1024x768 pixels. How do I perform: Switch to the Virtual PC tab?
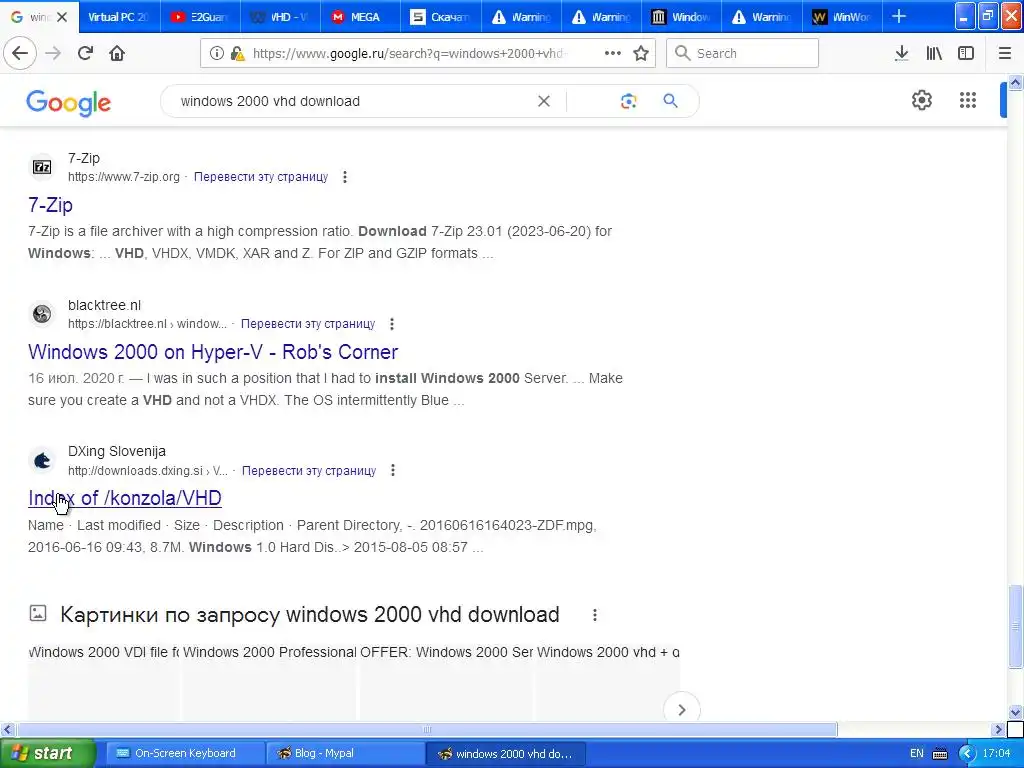coord(119,17)
